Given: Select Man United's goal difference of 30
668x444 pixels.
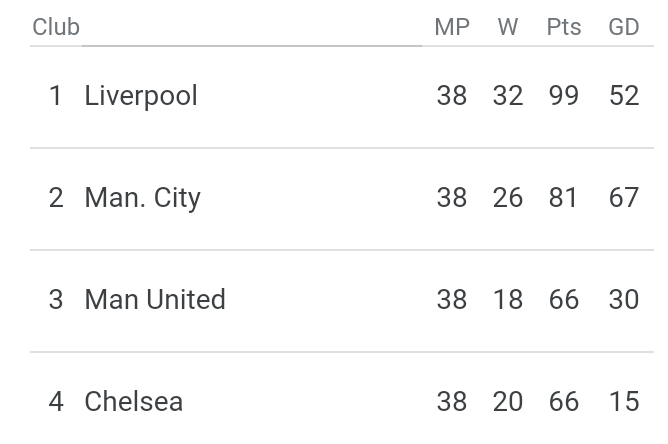Looking at the screenshot, I should click(624, 300).
